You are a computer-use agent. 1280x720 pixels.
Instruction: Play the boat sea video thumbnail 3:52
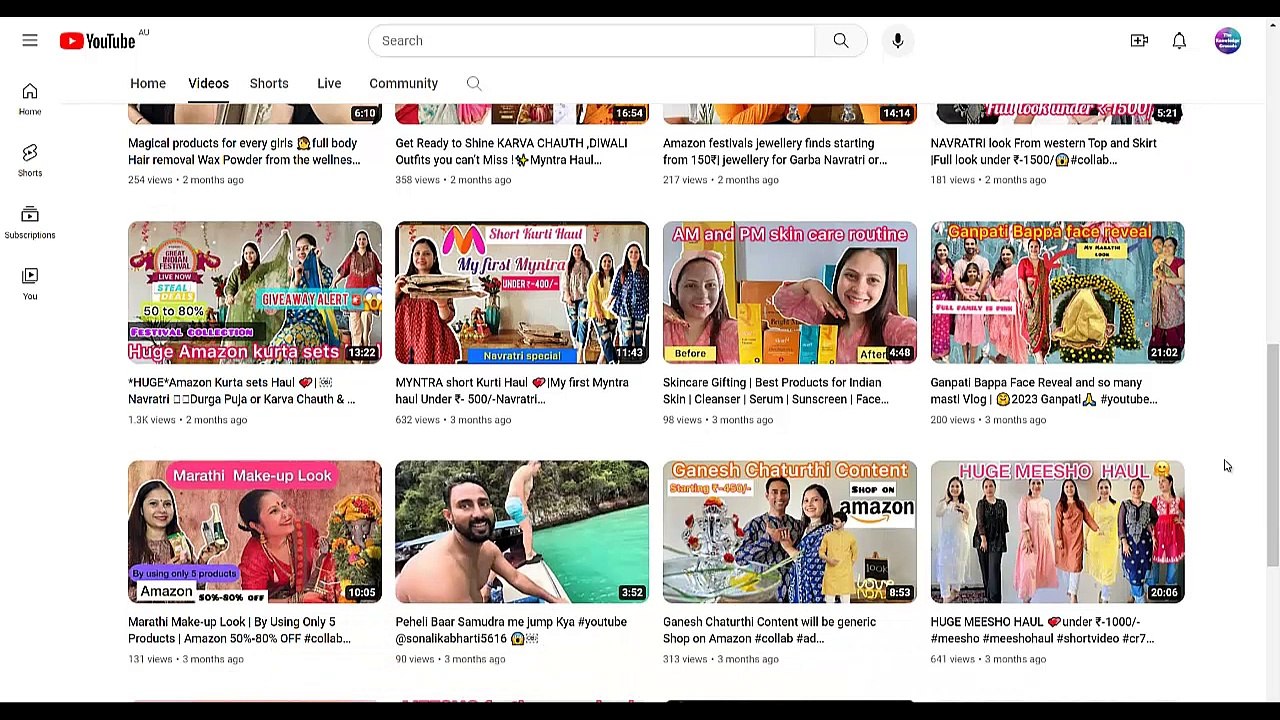coord(522,532)
